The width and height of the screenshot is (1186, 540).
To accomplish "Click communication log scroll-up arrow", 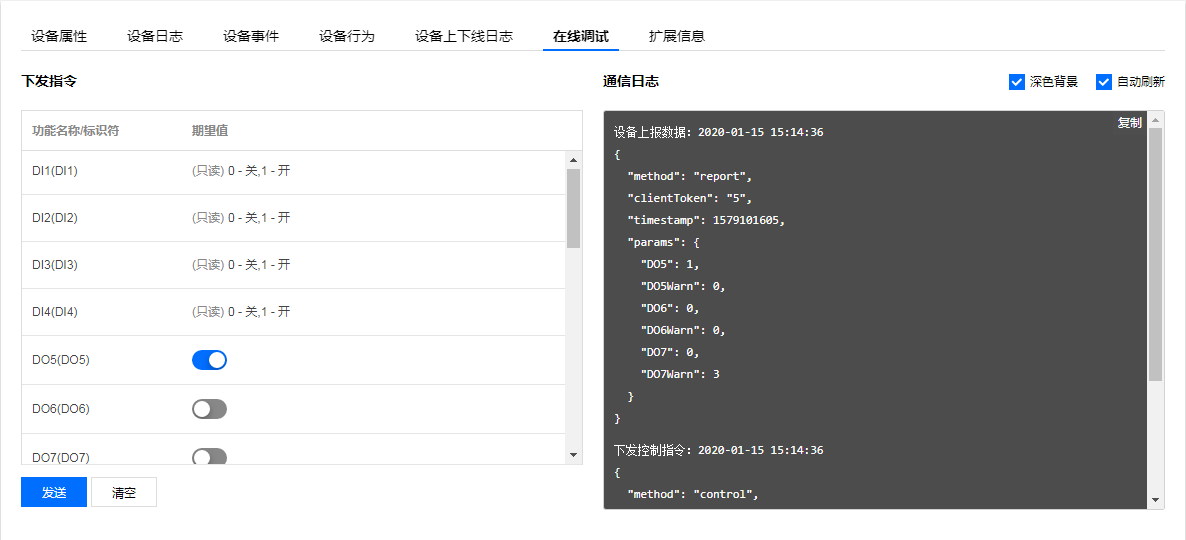I will coord(1155,120).
